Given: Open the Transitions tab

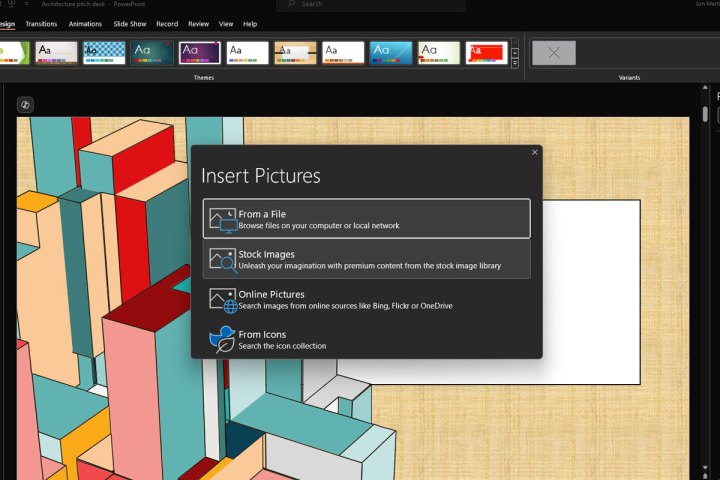Looking at the screenshot, I should 41,23.
